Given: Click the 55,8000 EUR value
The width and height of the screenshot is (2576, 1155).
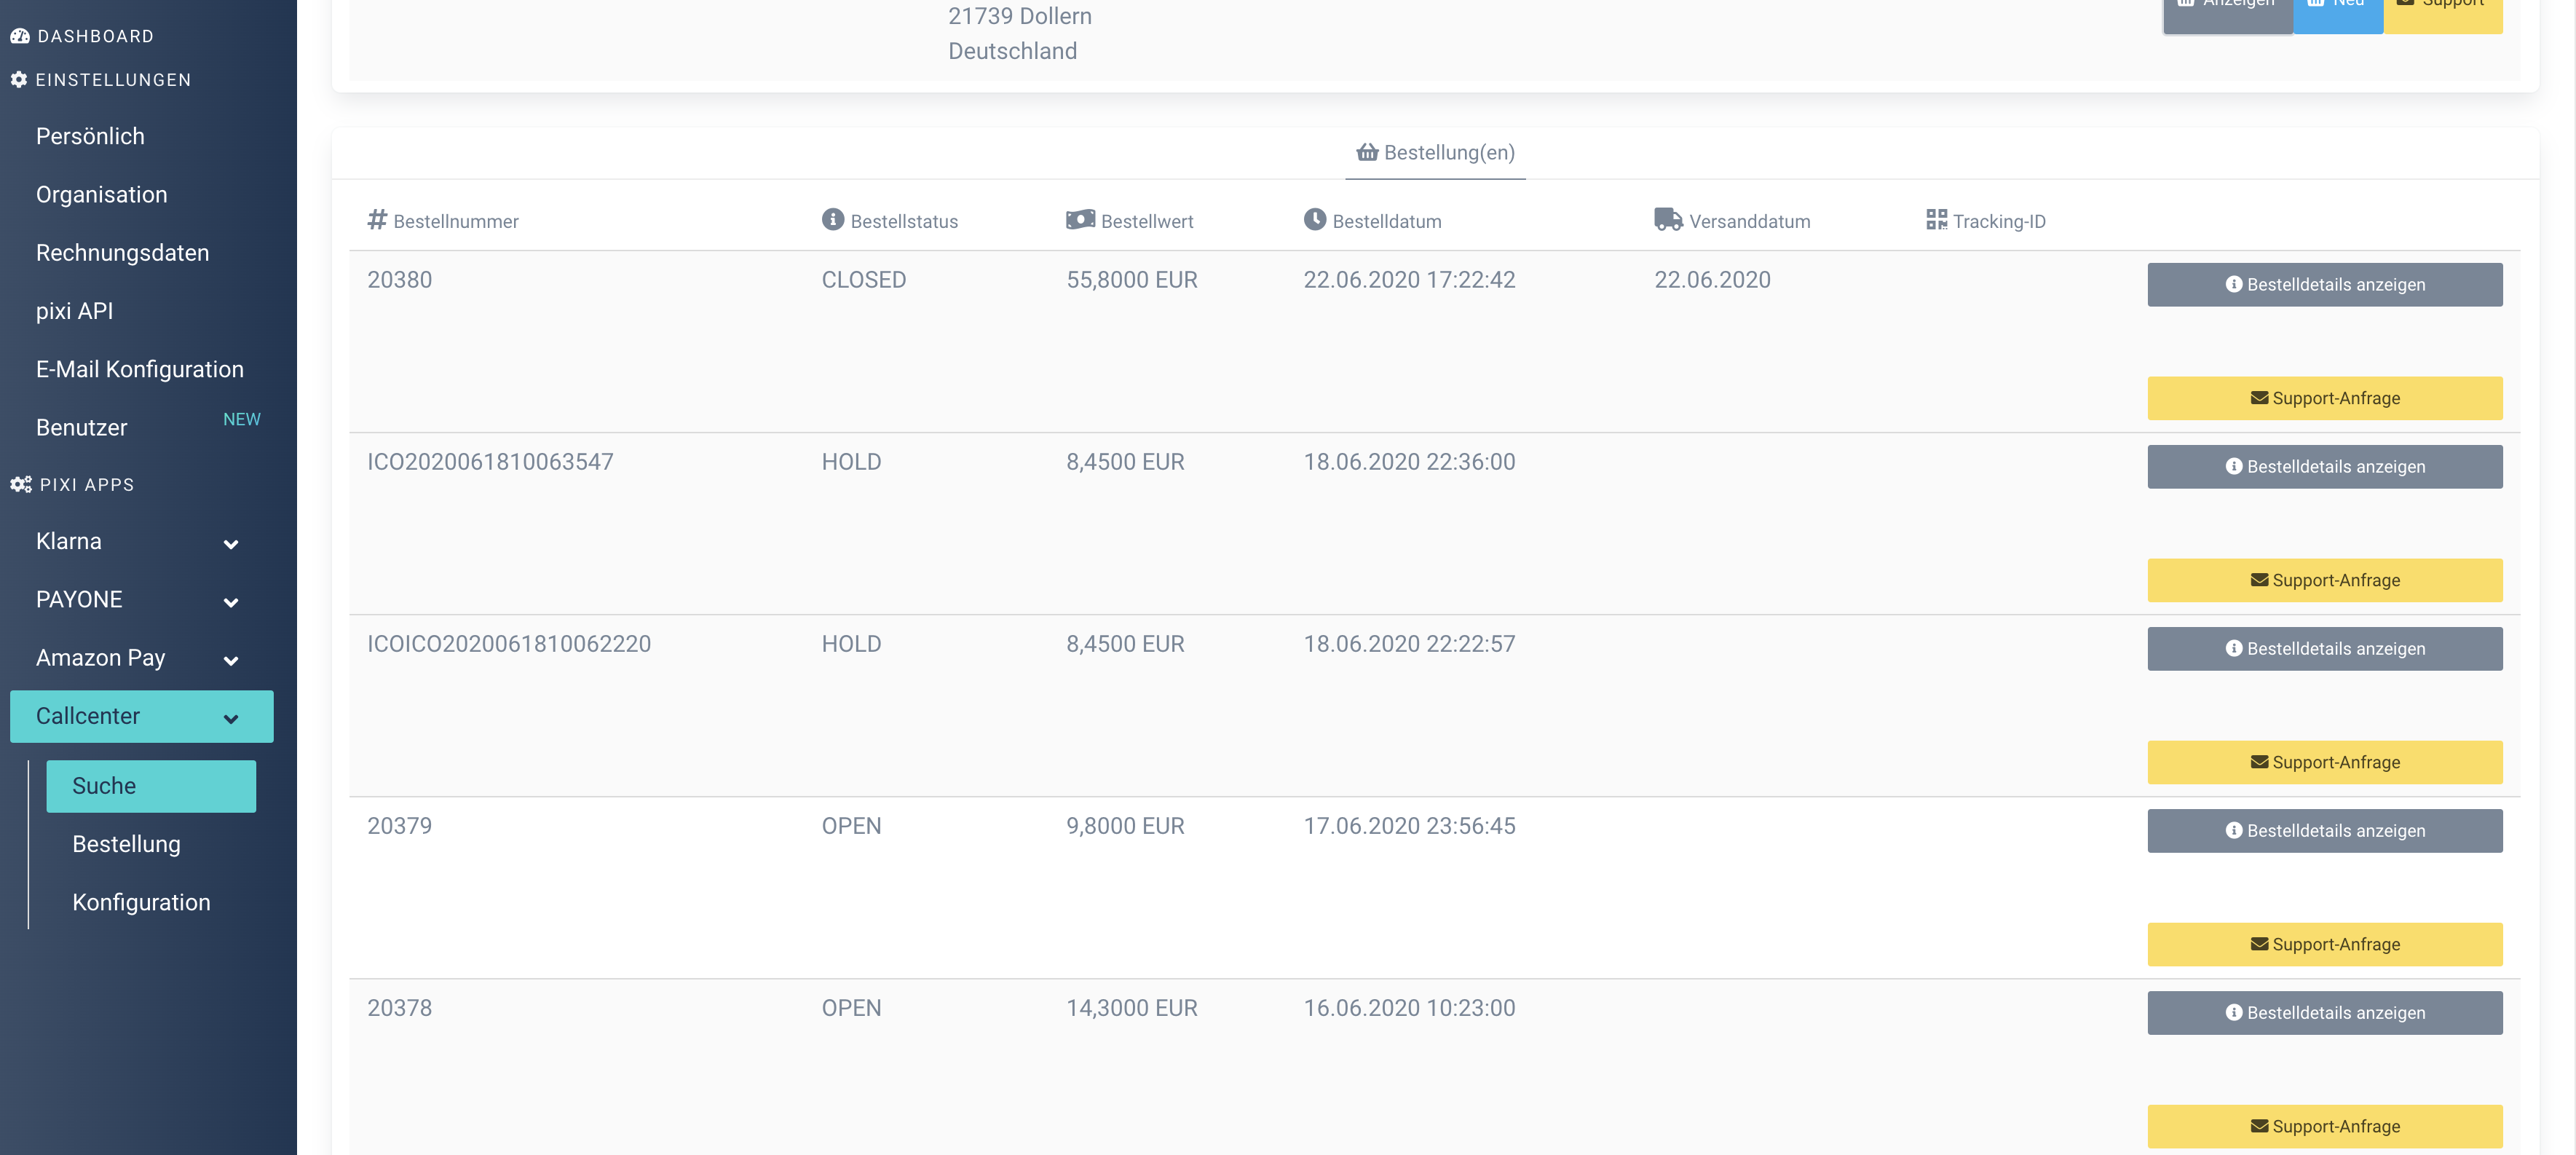Looking at the screenshot, I should 1132,280.
